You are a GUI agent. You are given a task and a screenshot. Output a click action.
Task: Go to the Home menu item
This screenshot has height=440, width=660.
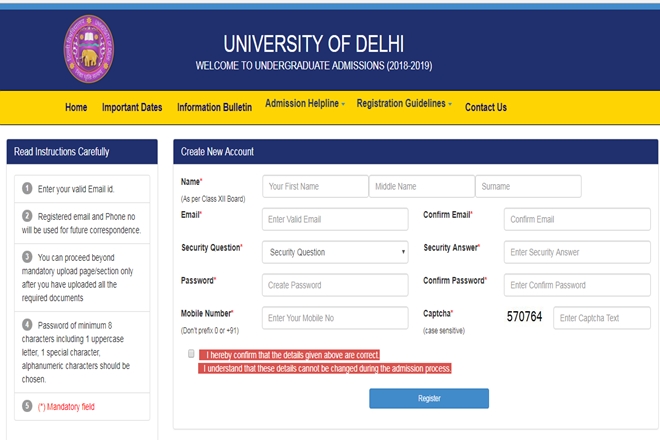coord(76,107)
